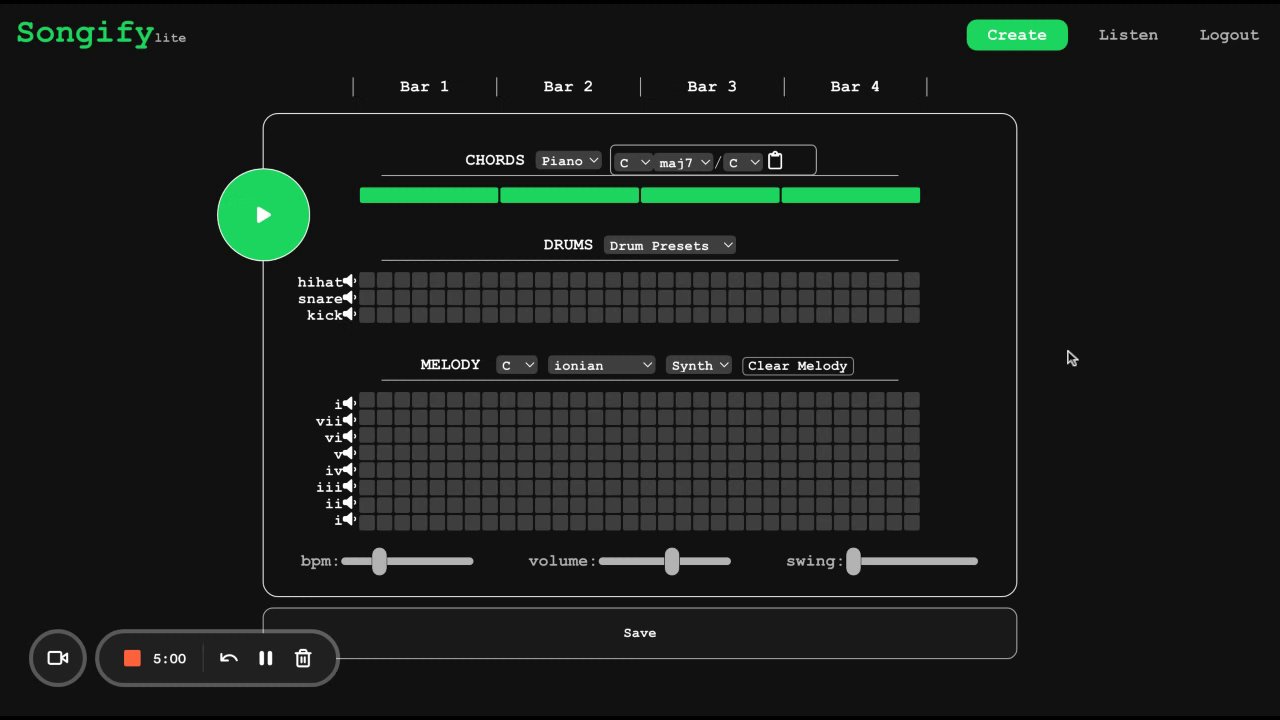The width and height of the screenshot is (1280, 720).
Task: Click the camera icon in recording widget
Action: [58, 658]
